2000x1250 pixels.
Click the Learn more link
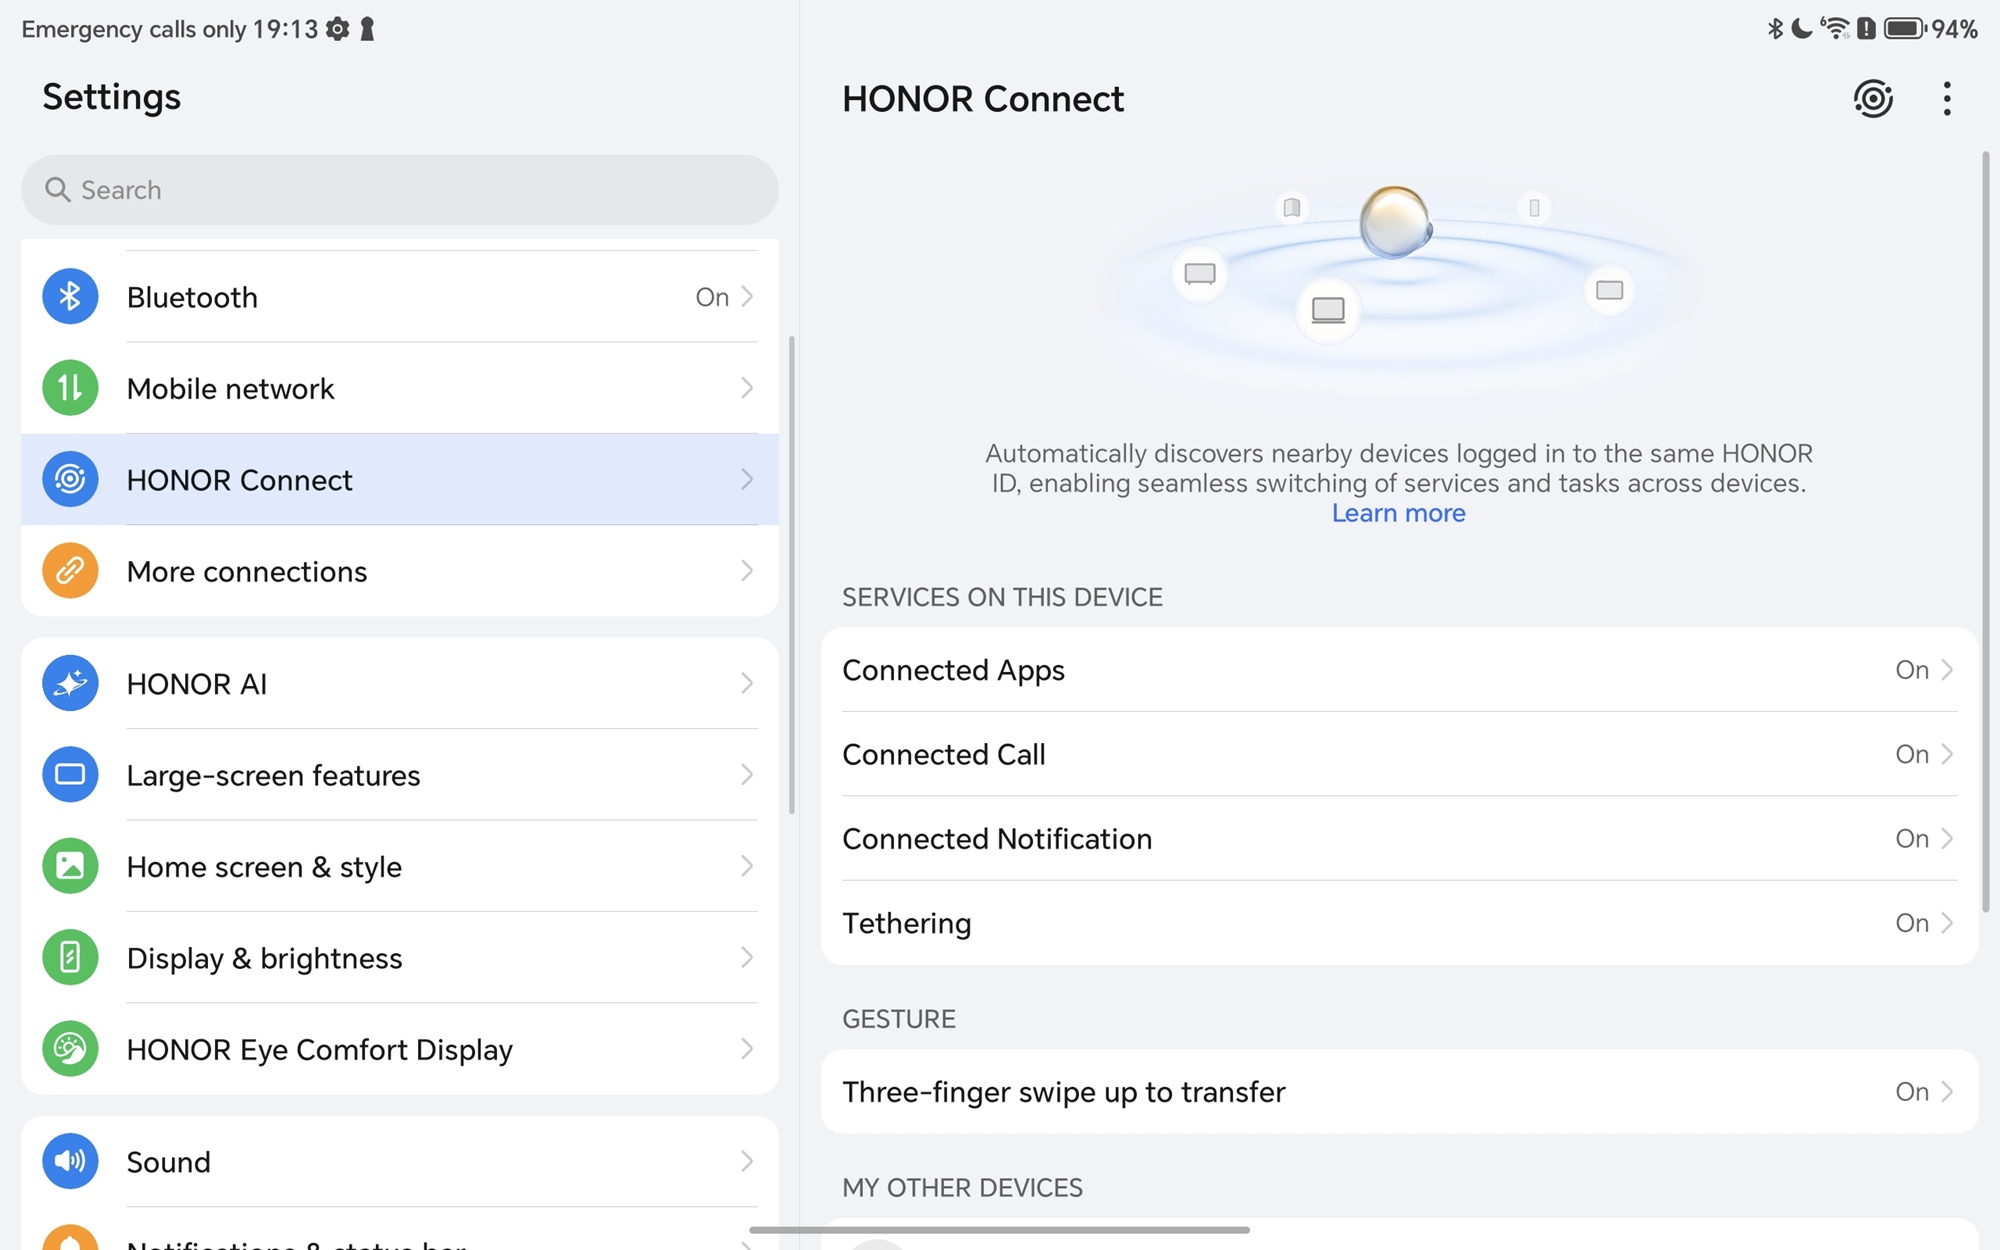point(1398,513)
